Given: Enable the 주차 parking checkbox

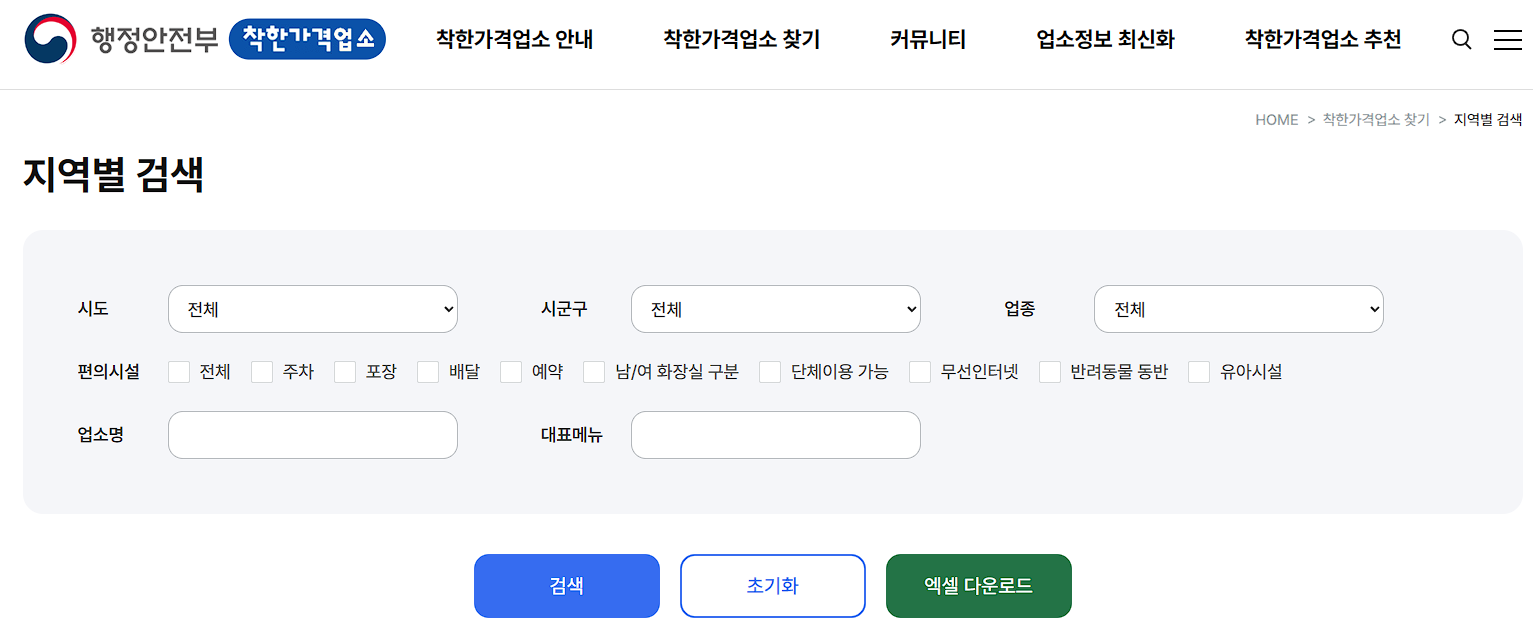Looking at the screenshot, I should coord(262,371).
